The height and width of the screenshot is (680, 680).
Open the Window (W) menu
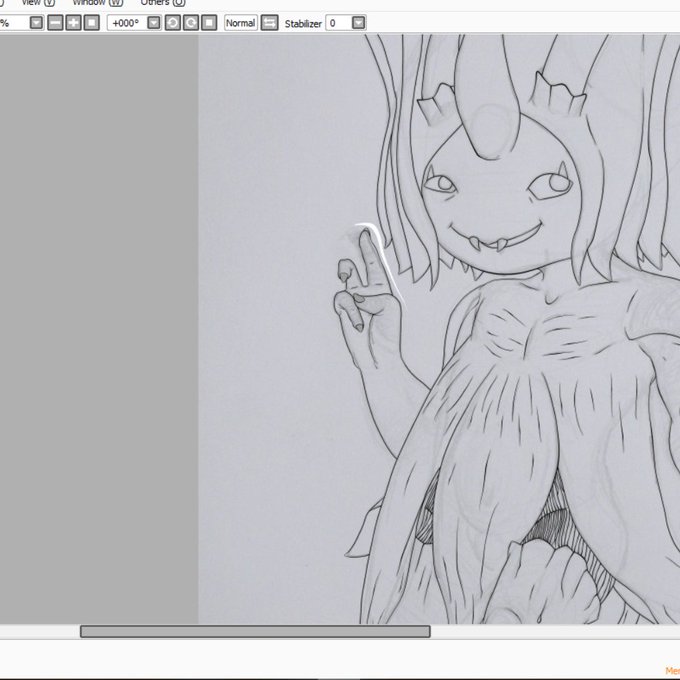[x=98, y=3]
